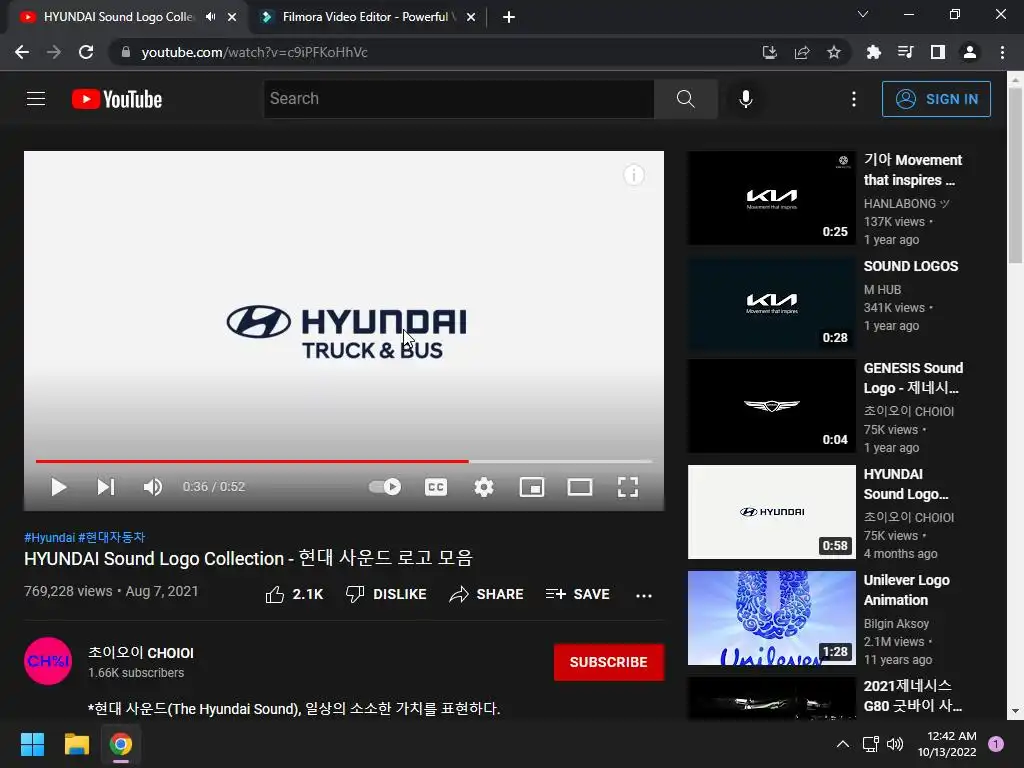Click the page vertical scrollbar thumb
Screen dimensions: 1024x768
[x=1015, y=175]
